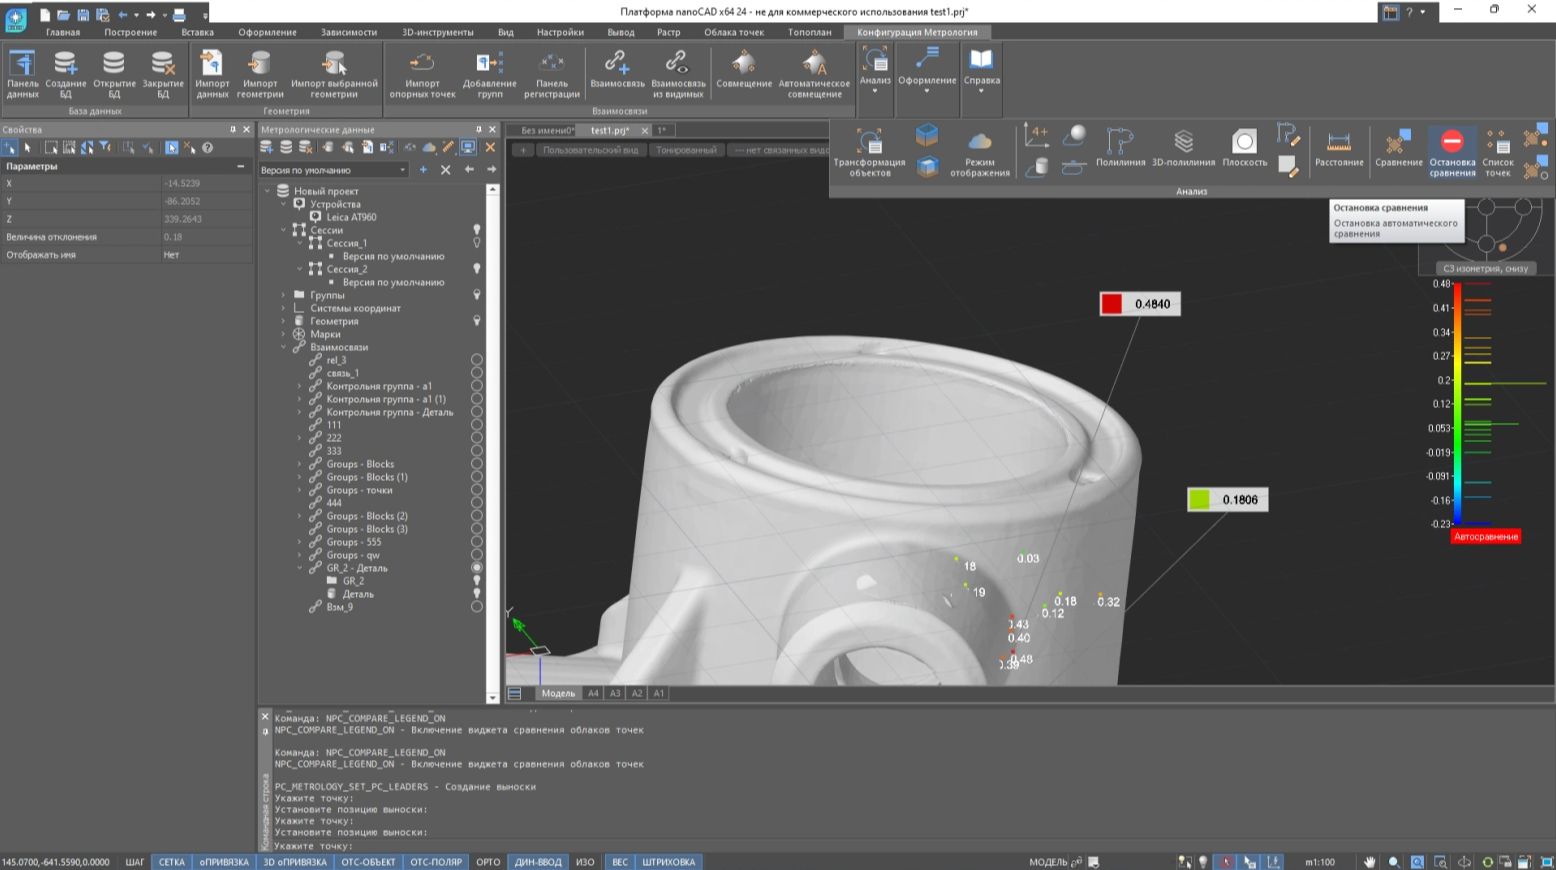The height and width of the screenshot is (870, 1556).
Task: Click the Тонированный visual style button
Action: click(x=686, y=150)
